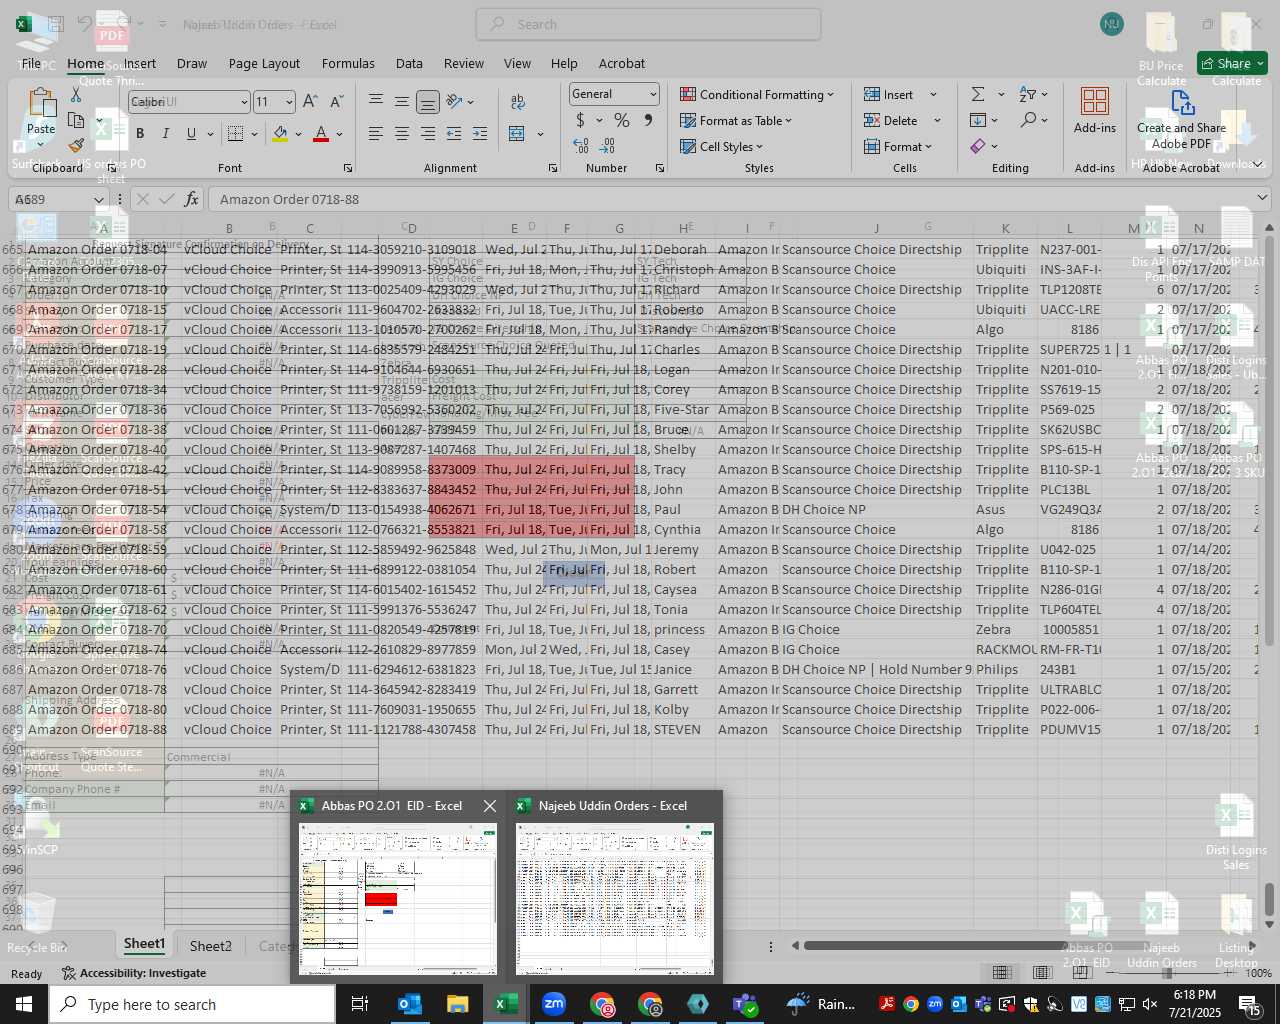The height and width of the screenshot is (1024, 1280).
Task: Close the Abbas PO 2.01 EID preview
Action: click(x=489, y=805)
